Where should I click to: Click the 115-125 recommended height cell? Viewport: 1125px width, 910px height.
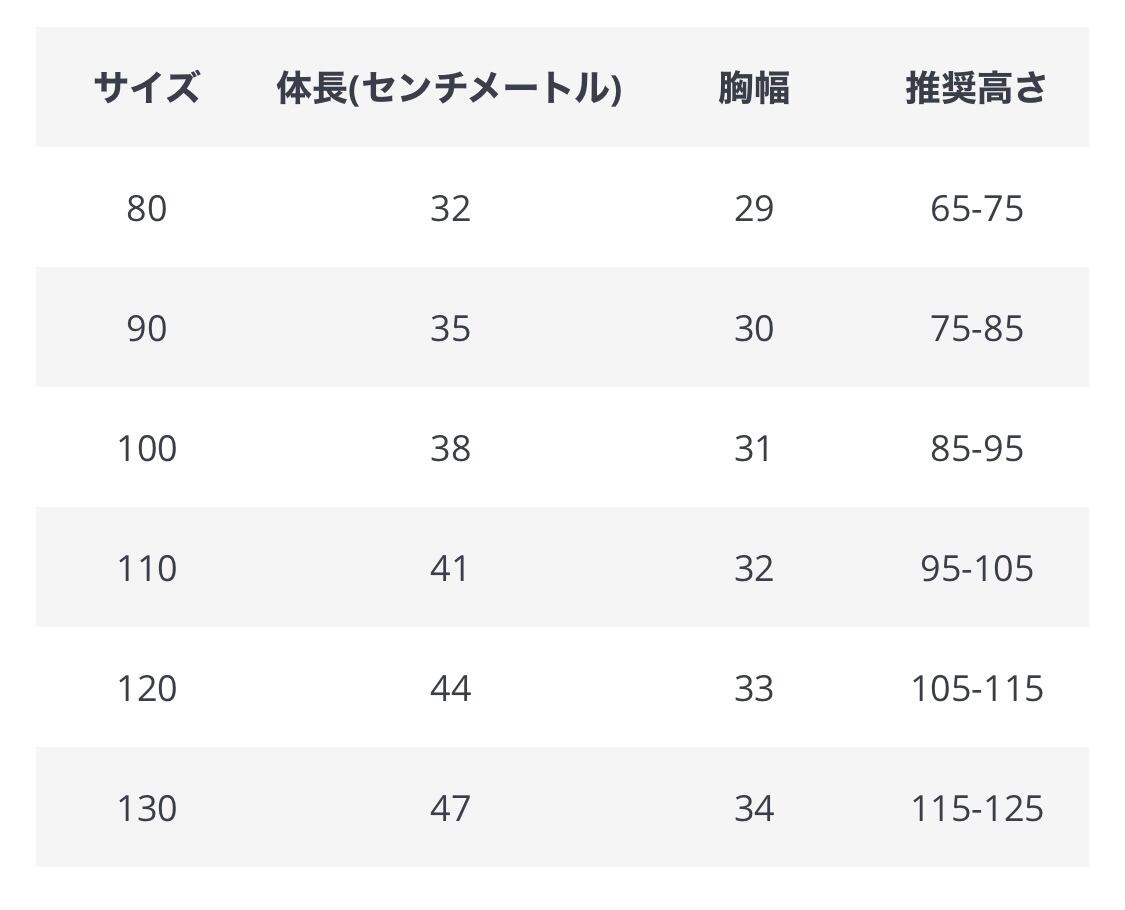coord(976,808)
